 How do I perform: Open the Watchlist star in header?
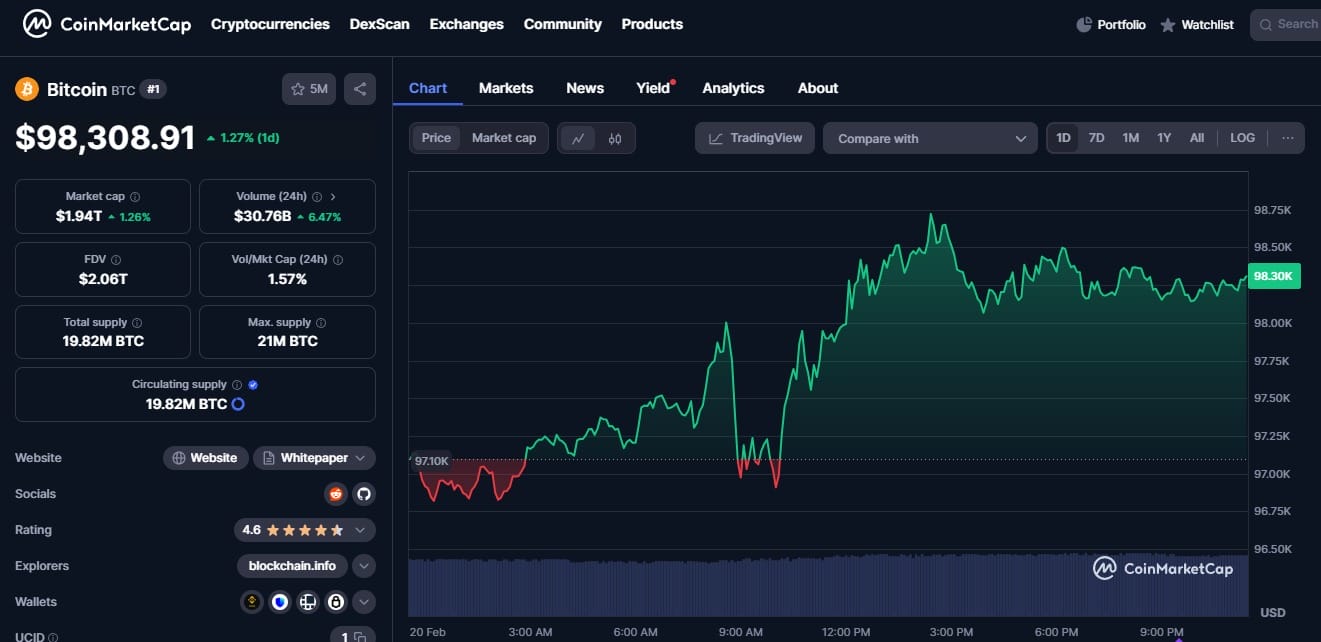1168,25
